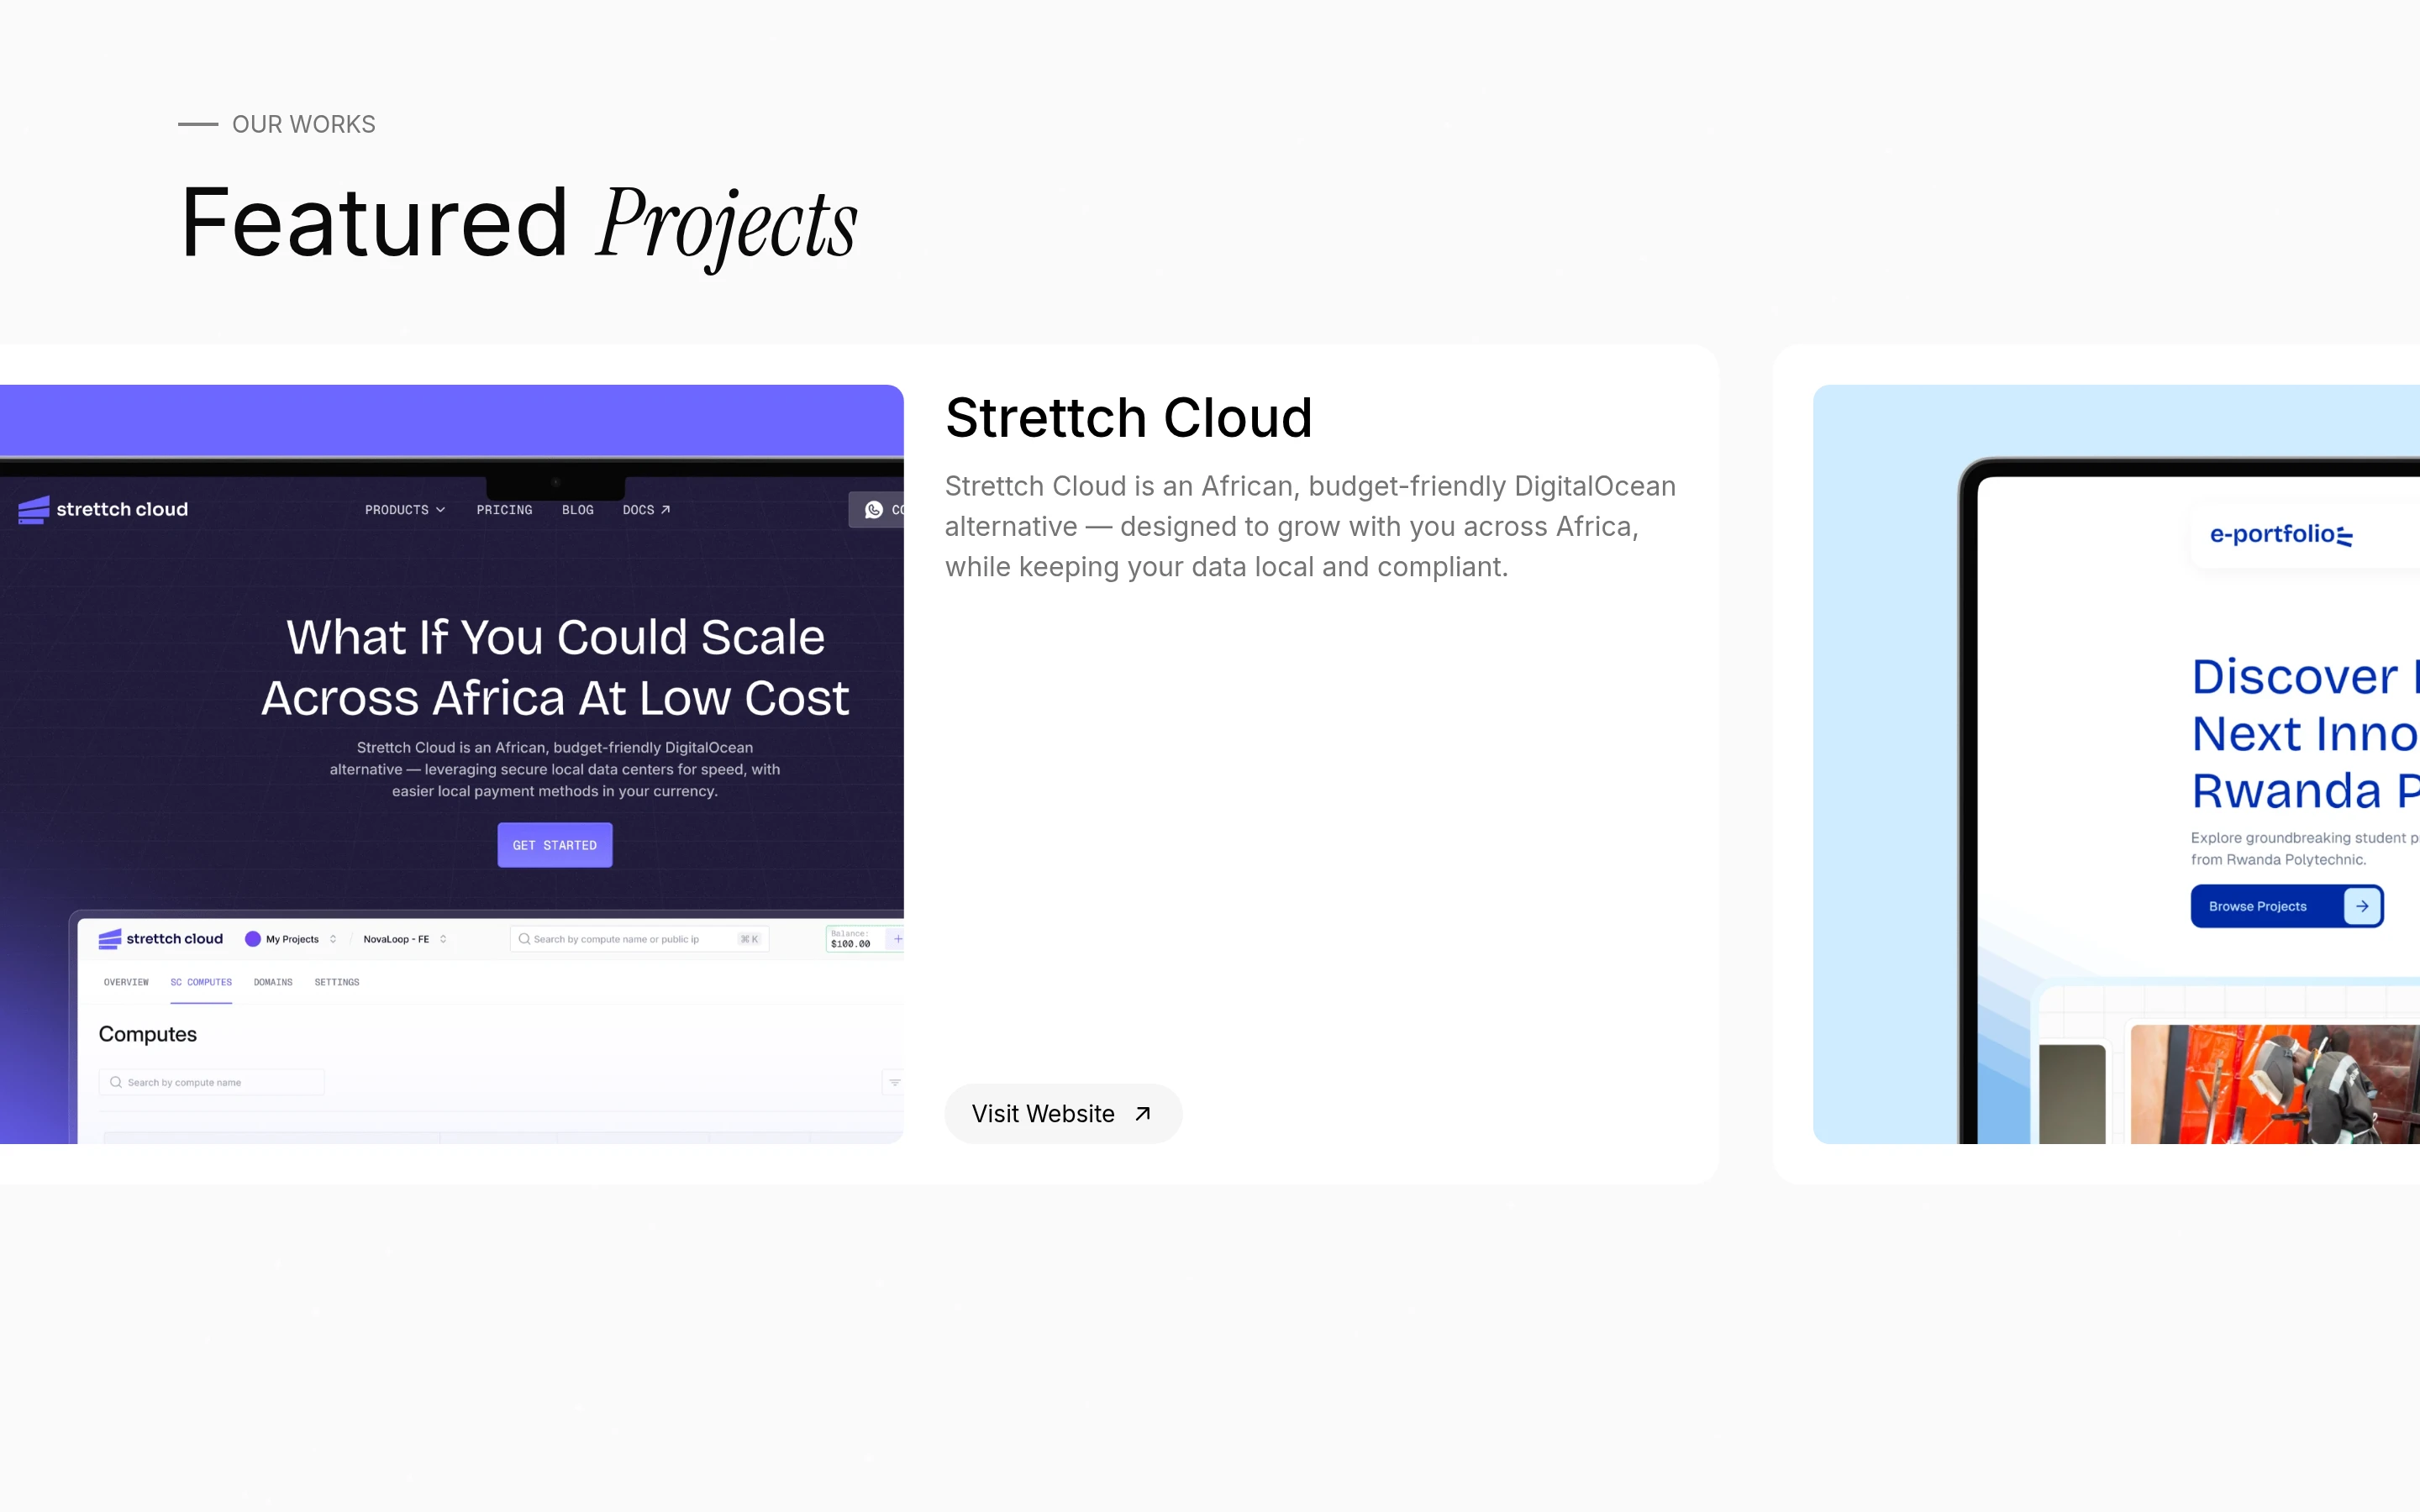Click the Strettch Cloud project description paragraph
This screenshot has width=2420, height=1512.
coord(1310,526)
